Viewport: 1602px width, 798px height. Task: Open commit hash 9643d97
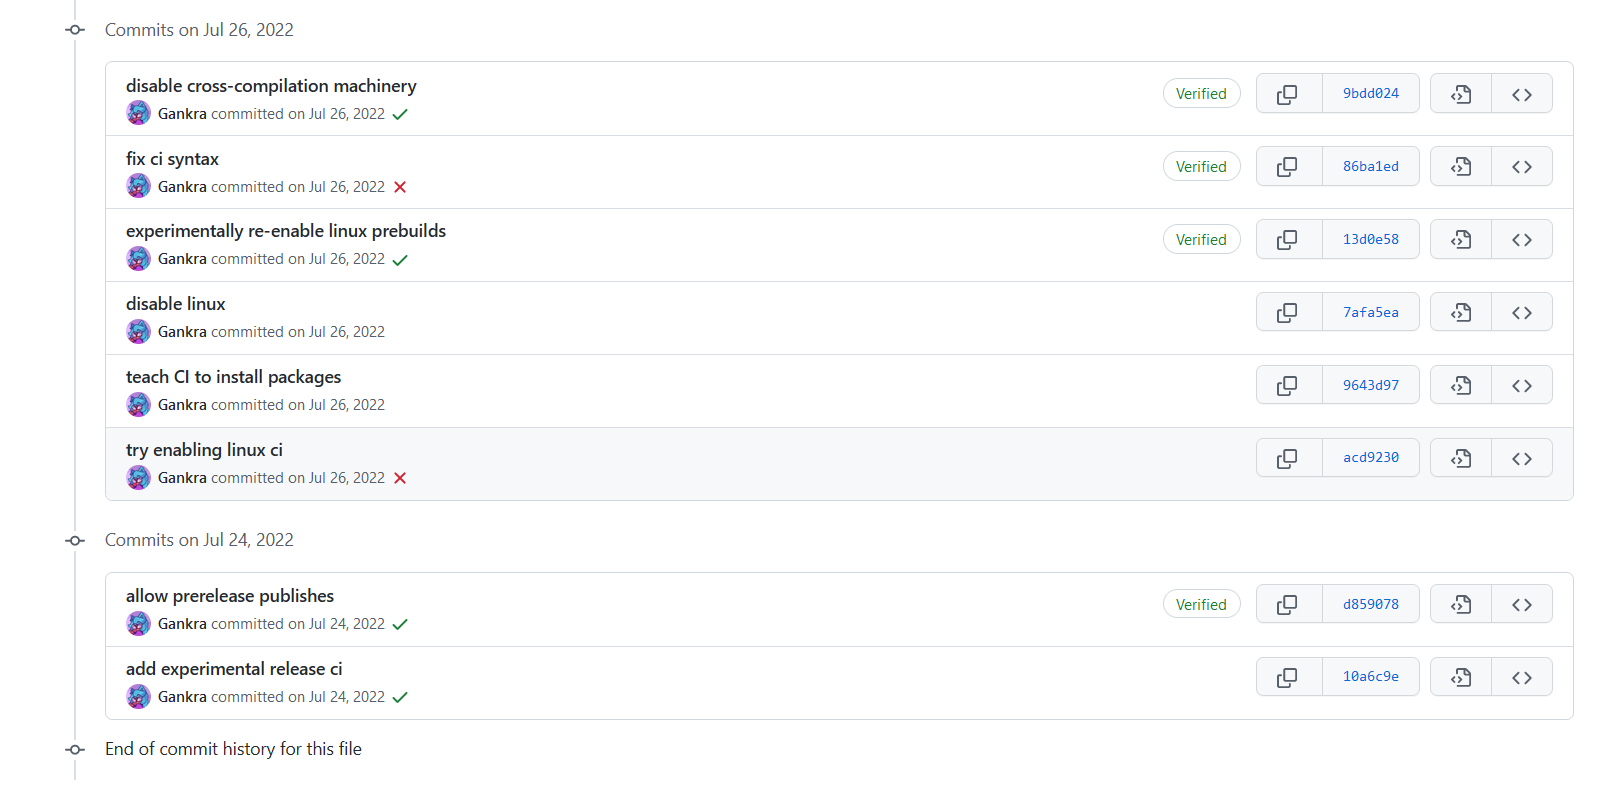tap(1370, 384)
